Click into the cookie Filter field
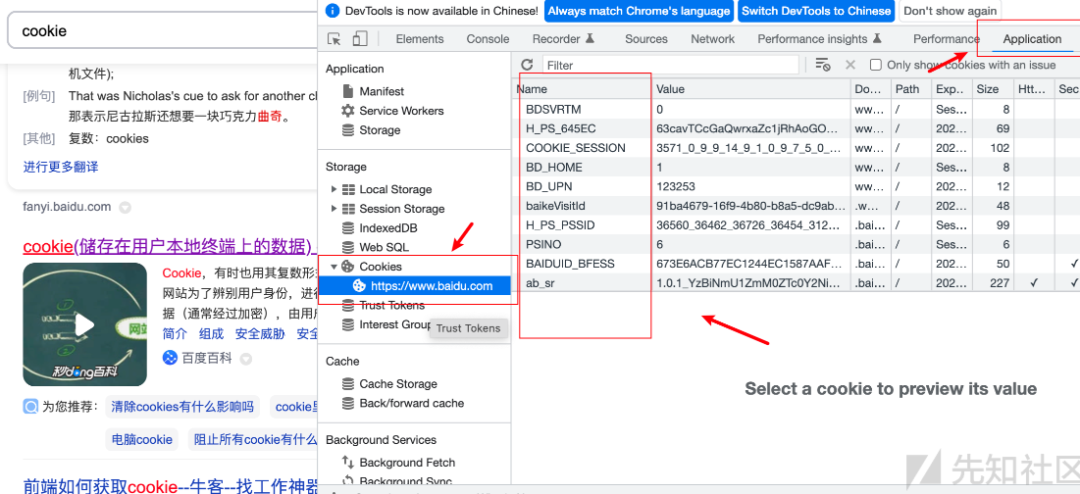Image resolution: width=1080 pixels, height=494 pixels. [x=670, y=65]
